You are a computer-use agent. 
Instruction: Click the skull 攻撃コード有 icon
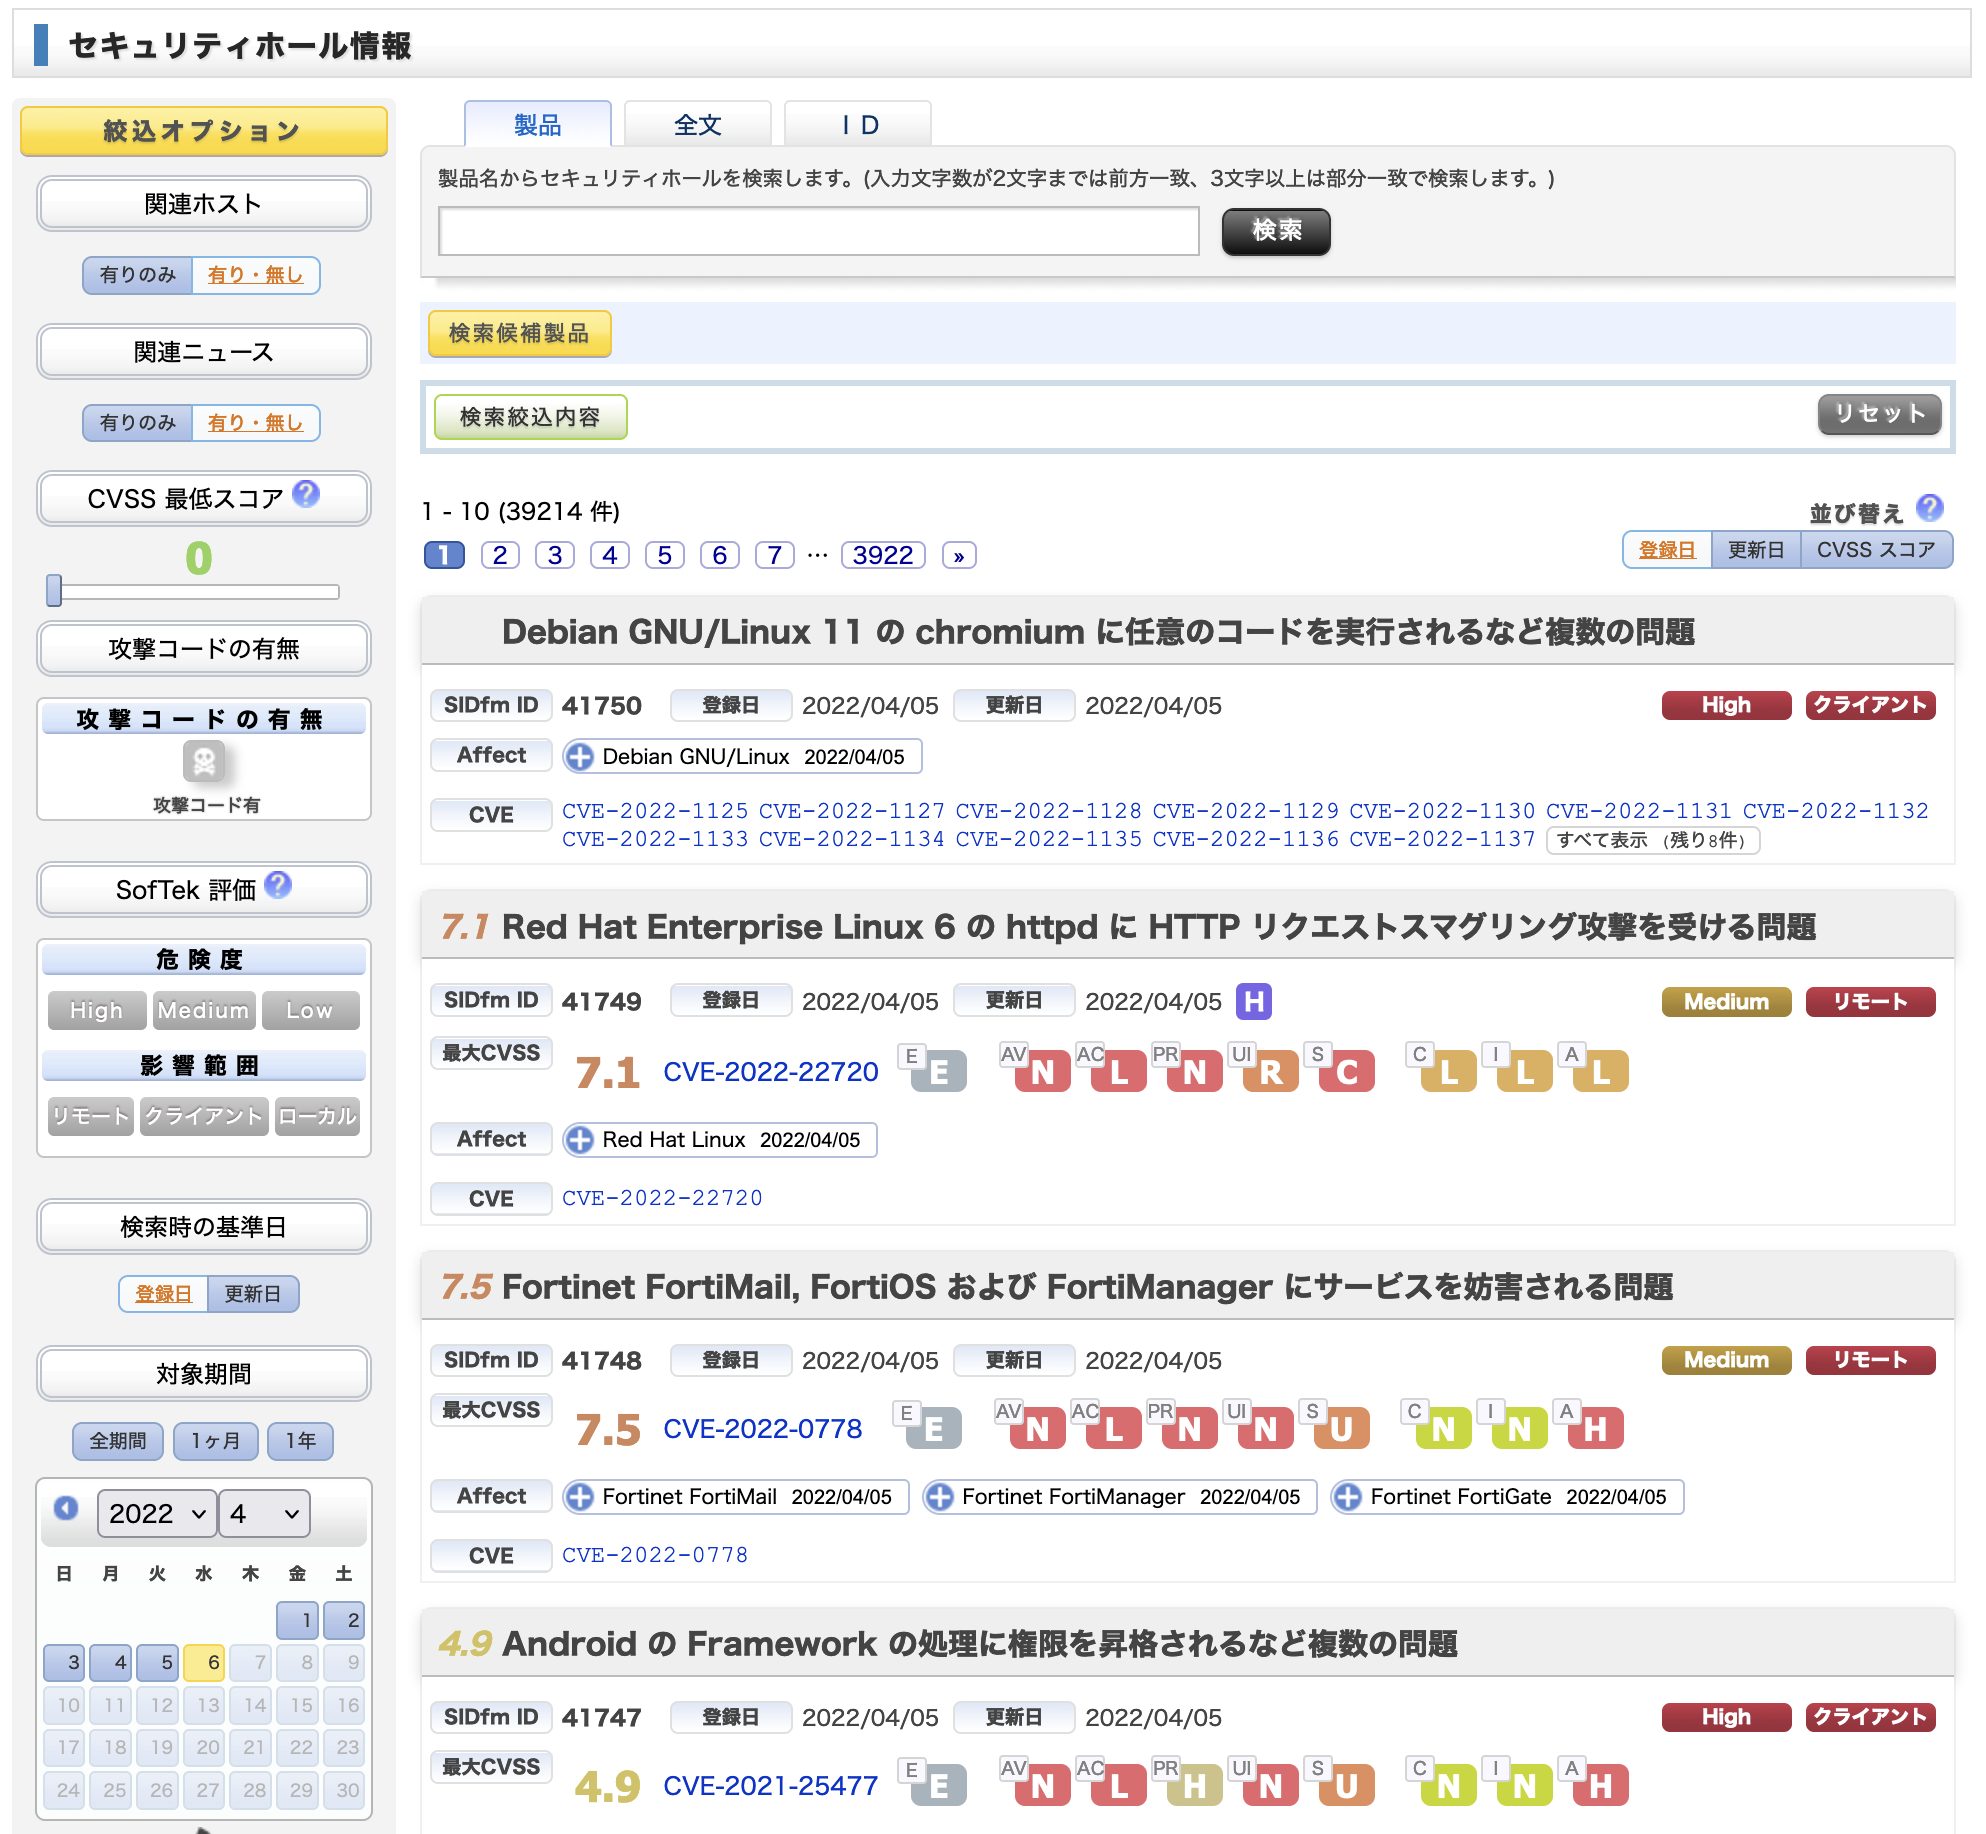[x=204, y=762]
